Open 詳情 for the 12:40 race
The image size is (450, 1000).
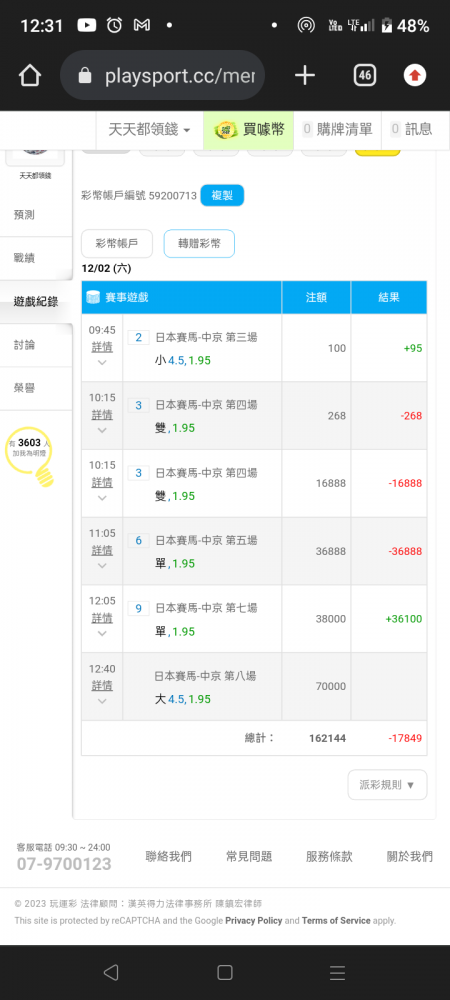tap(102, 686)
